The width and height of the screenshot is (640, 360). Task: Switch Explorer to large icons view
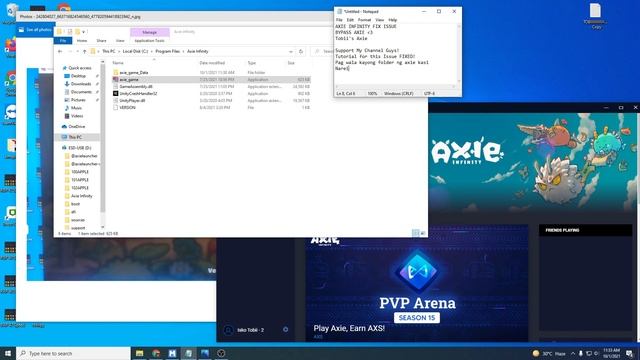coord(422,233)
